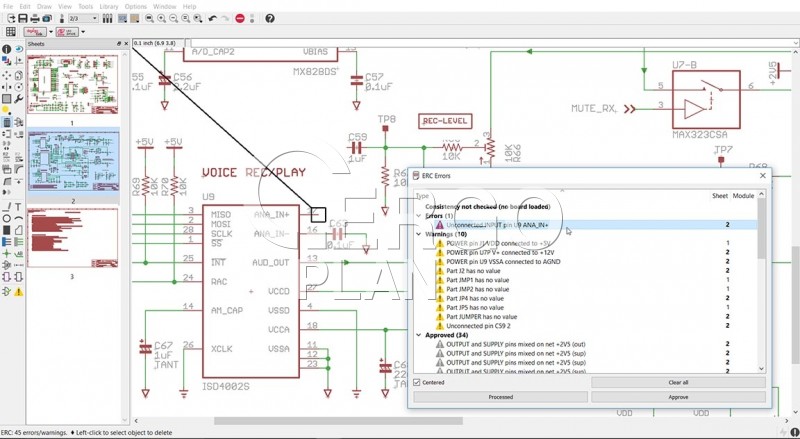
Task: Open Help via question mark icon
Action: point(270,18)
